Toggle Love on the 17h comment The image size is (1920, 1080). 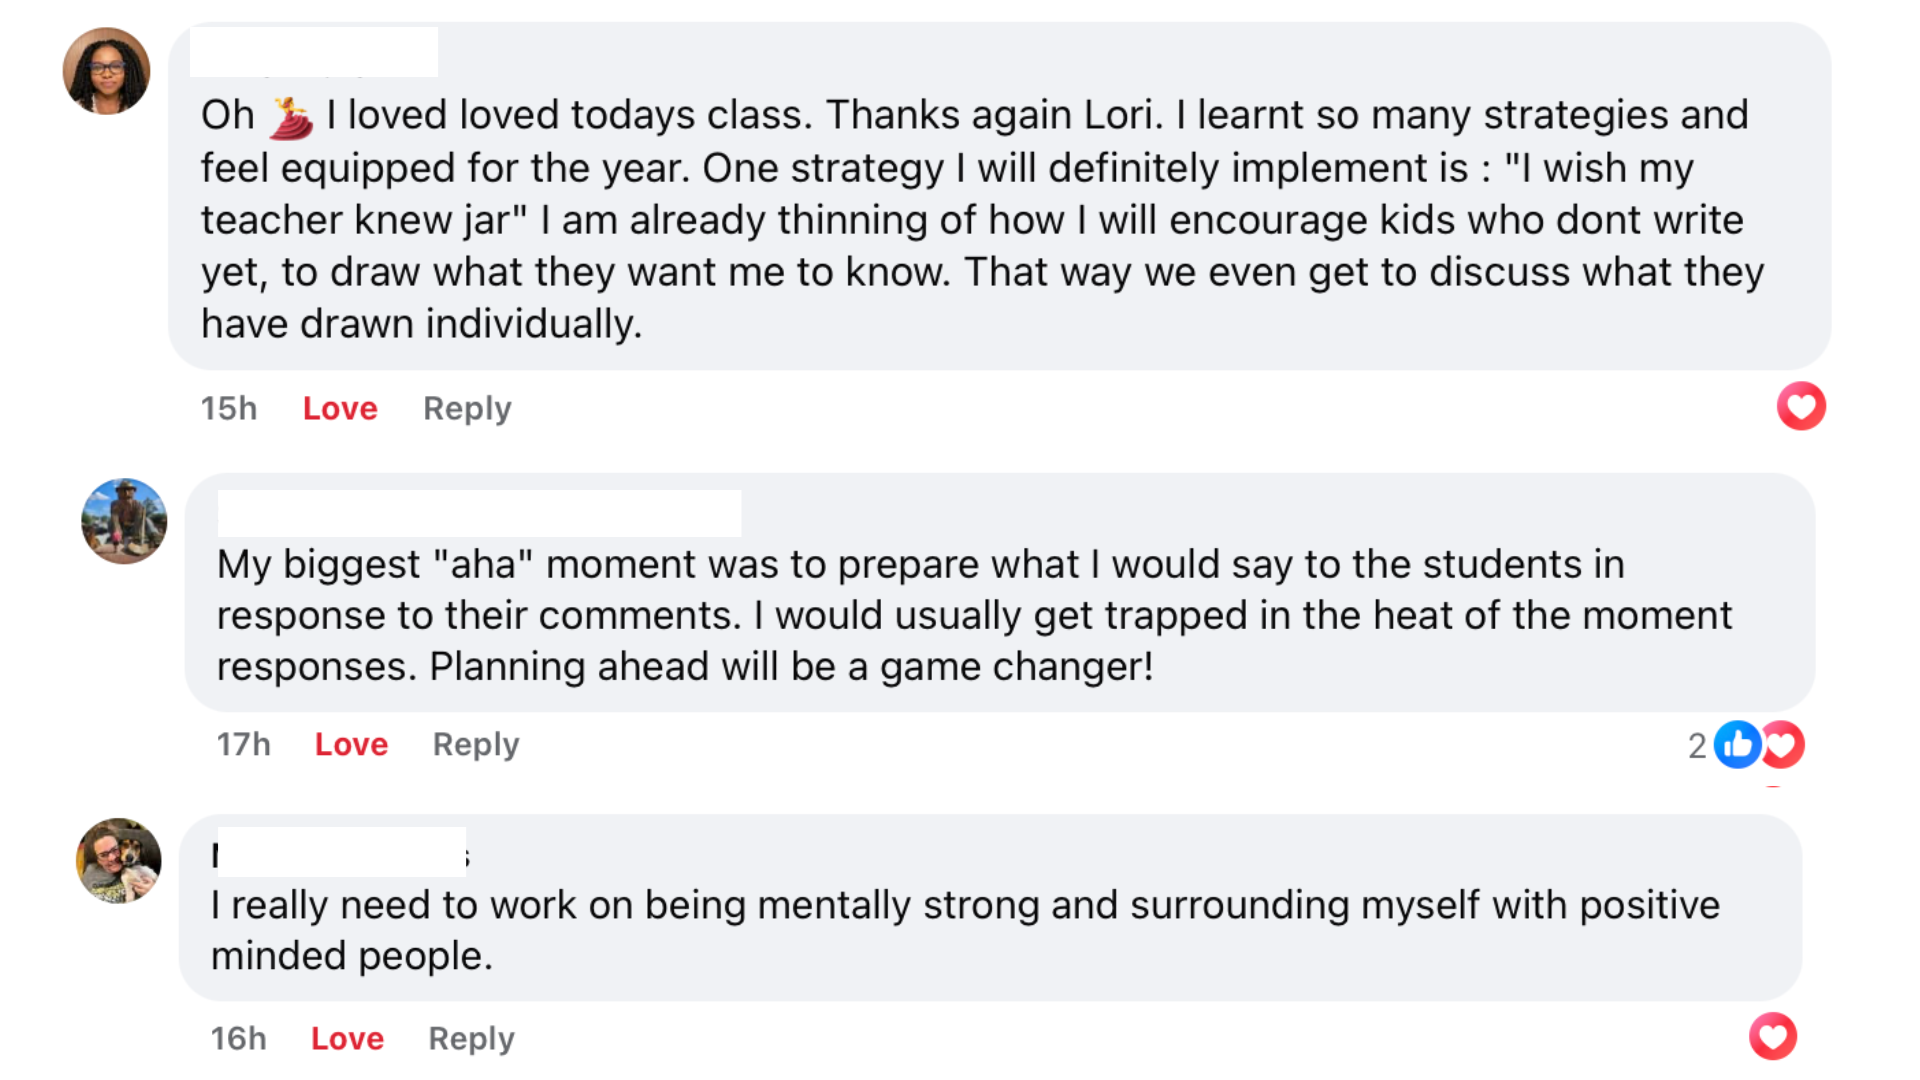(x=351, y=745)
